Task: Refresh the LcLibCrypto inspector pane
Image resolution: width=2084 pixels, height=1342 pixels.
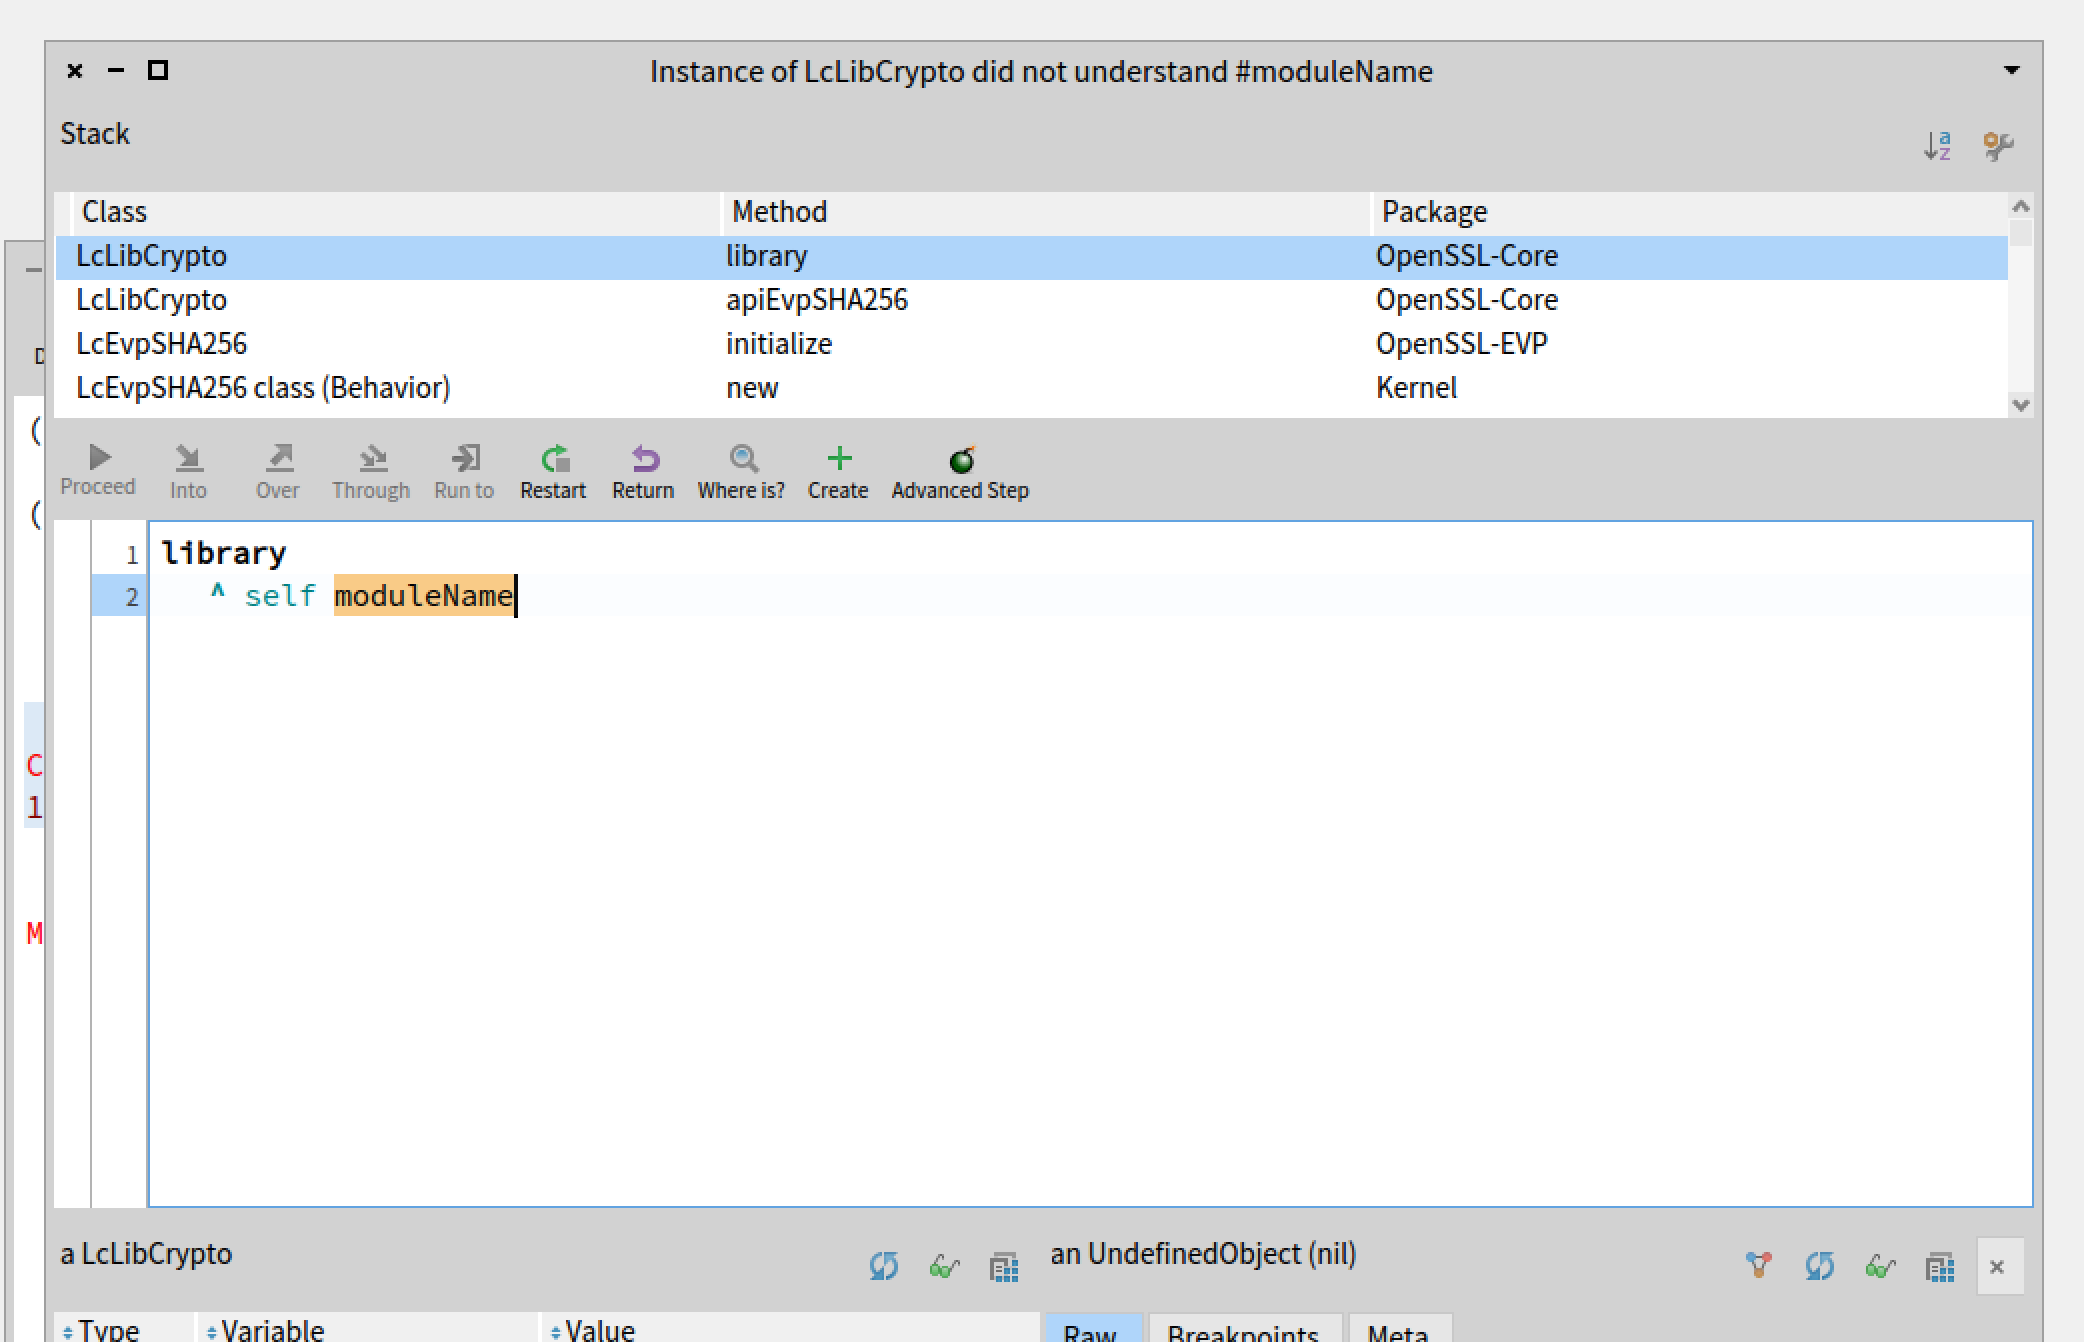Action: 883,1266
